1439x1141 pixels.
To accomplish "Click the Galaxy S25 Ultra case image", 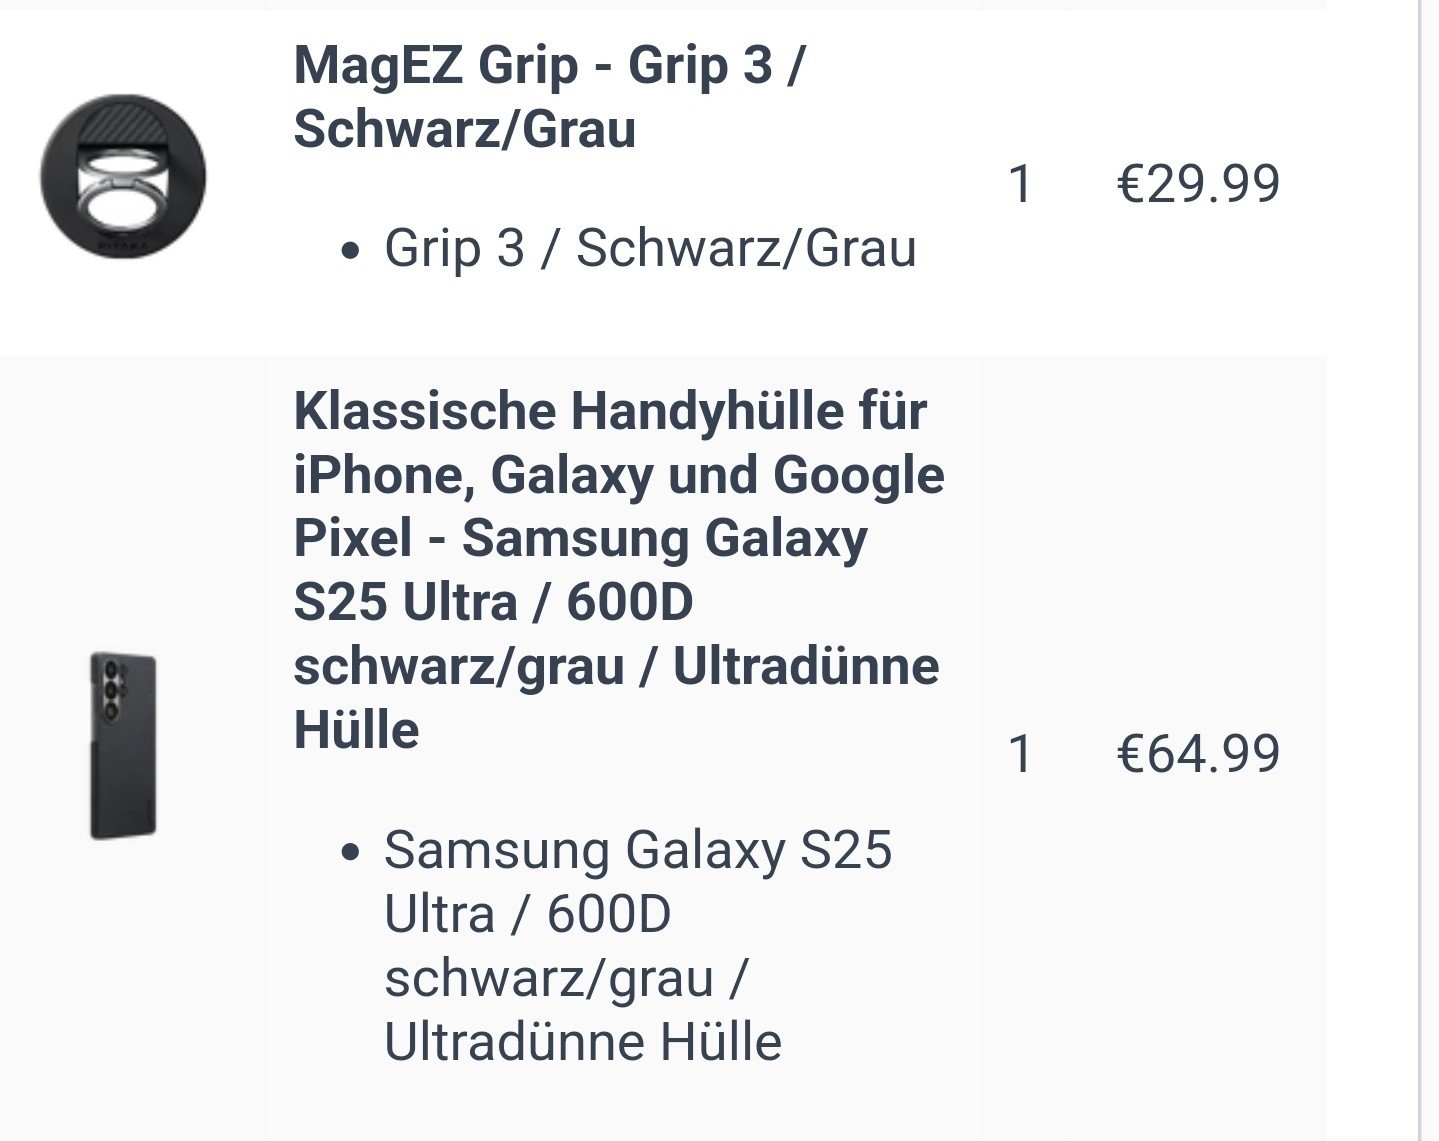I will [123, 746].
